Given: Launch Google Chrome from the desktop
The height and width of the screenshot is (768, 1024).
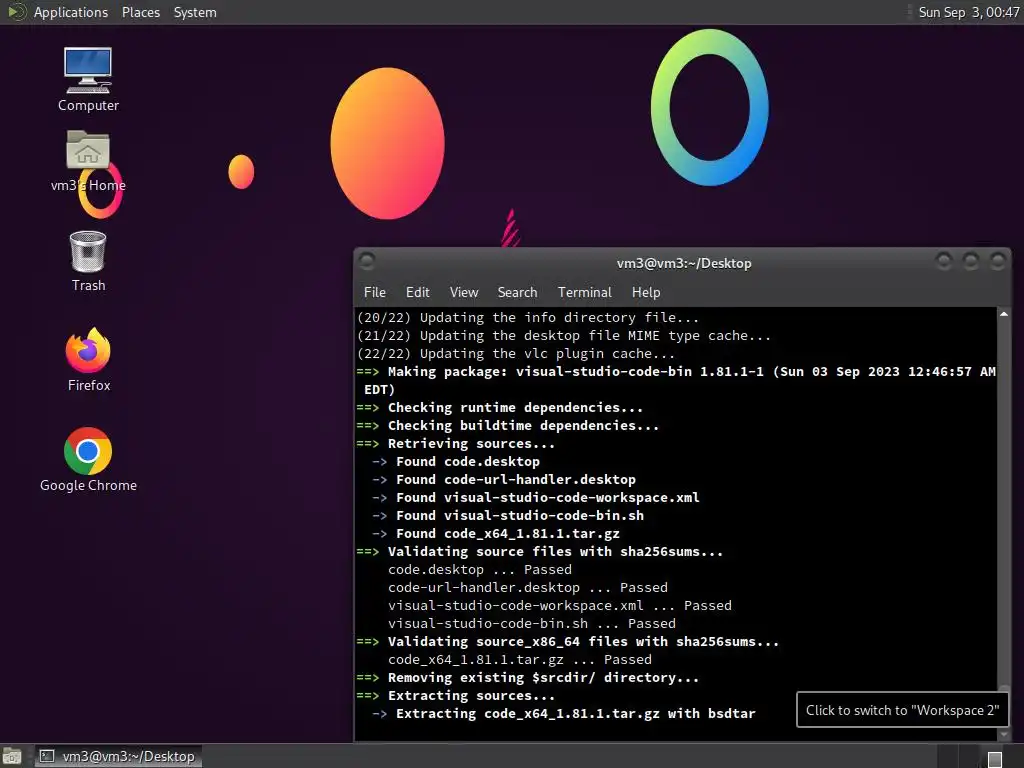Looking at the screenshot, I should point(88,460).
